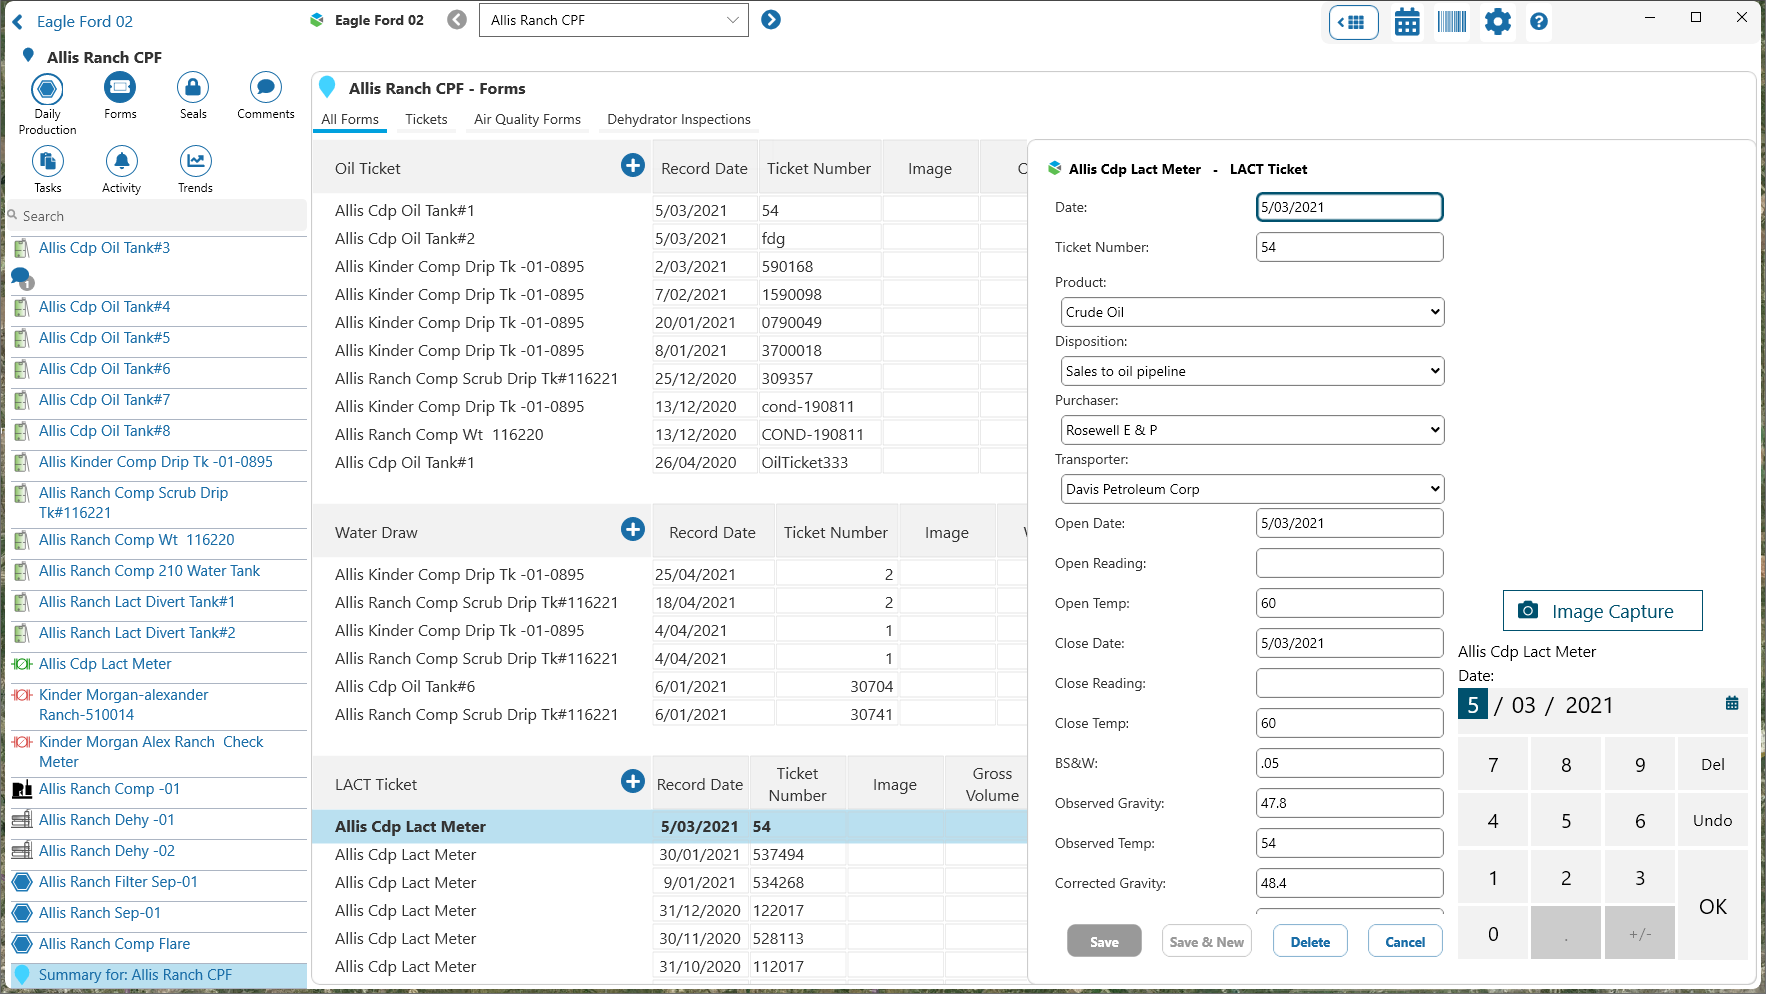Click the barcode scanner icon in toolbar
The image size is (1766, 994).
[x=1451, y=22]
